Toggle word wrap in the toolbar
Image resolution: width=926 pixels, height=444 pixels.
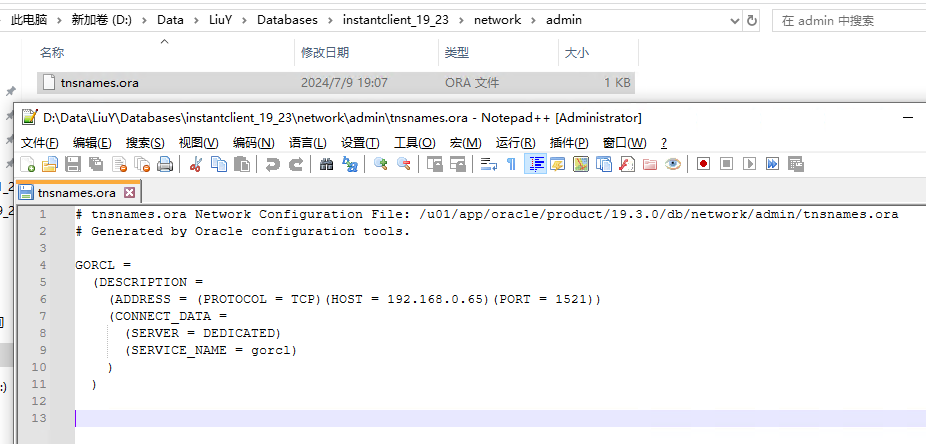488,164
